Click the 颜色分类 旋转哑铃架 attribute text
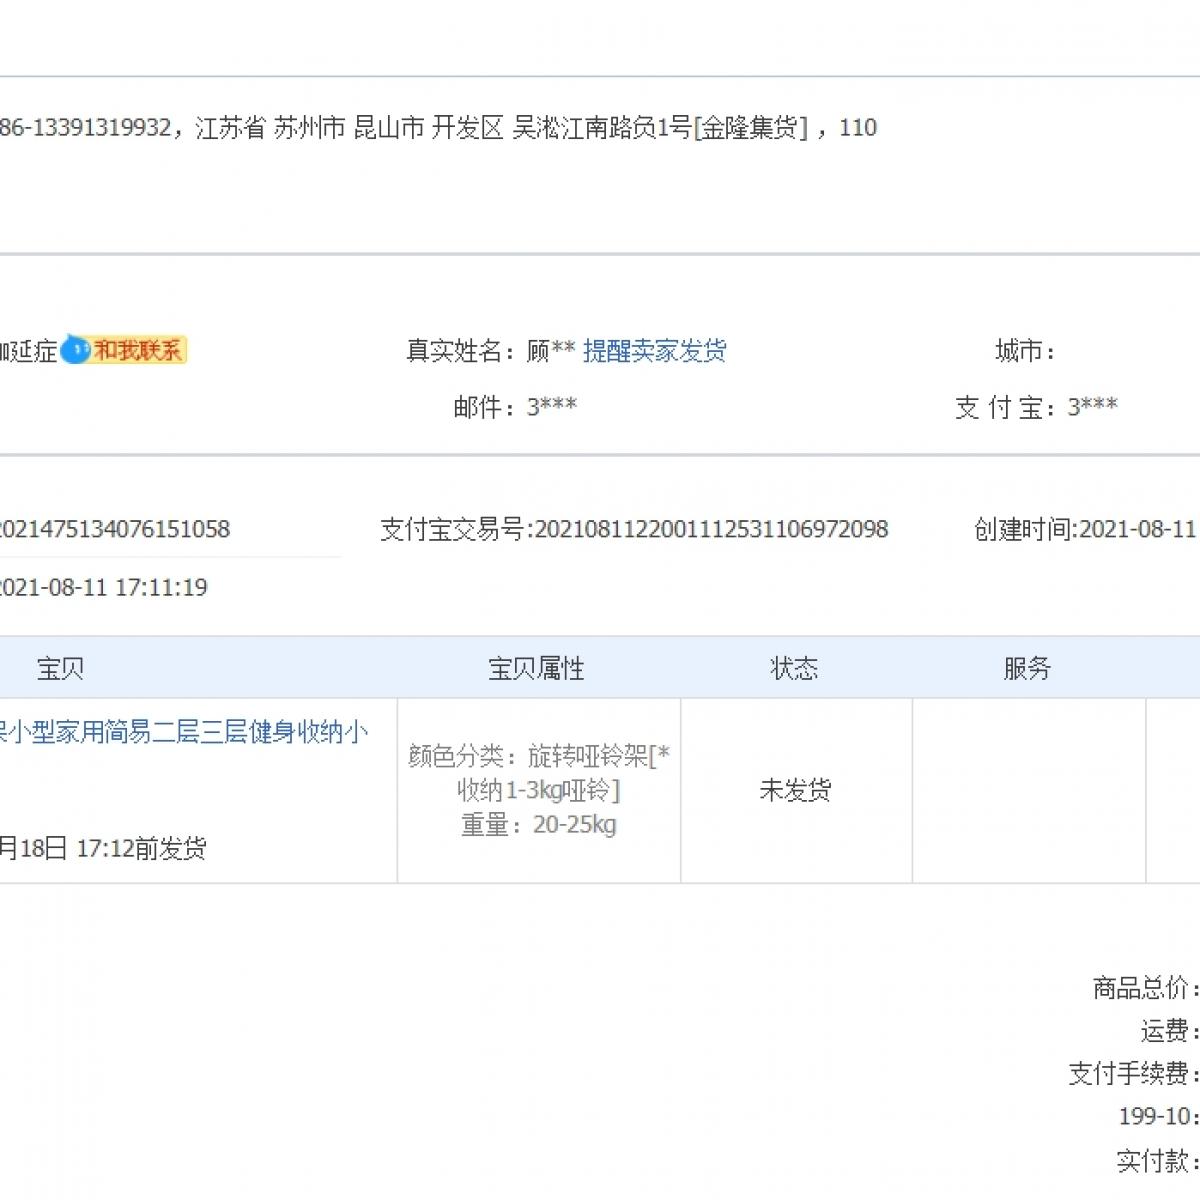 538,756
